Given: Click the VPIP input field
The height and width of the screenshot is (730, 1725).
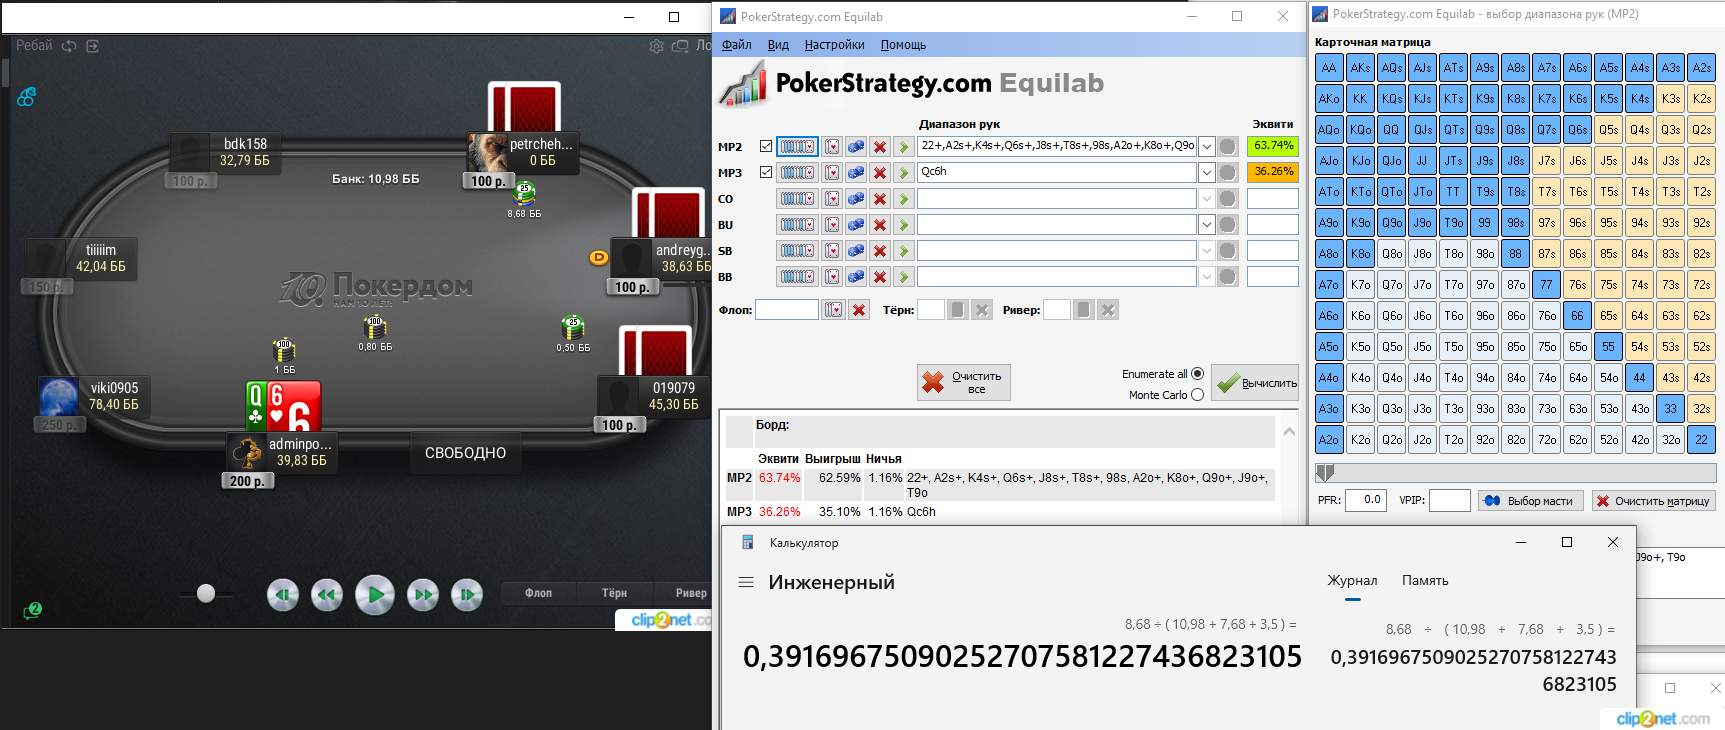Looking at the screenshot, I should (1450, 500).
